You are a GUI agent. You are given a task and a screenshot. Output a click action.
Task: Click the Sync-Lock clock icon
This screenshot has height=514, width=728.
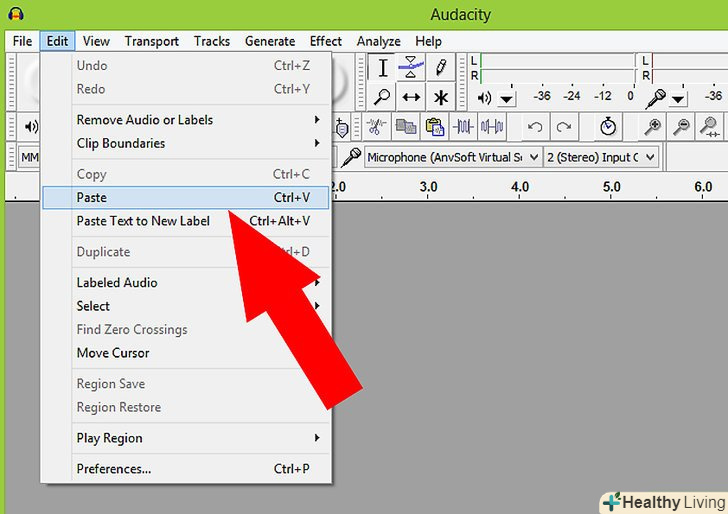pos(607,126)
